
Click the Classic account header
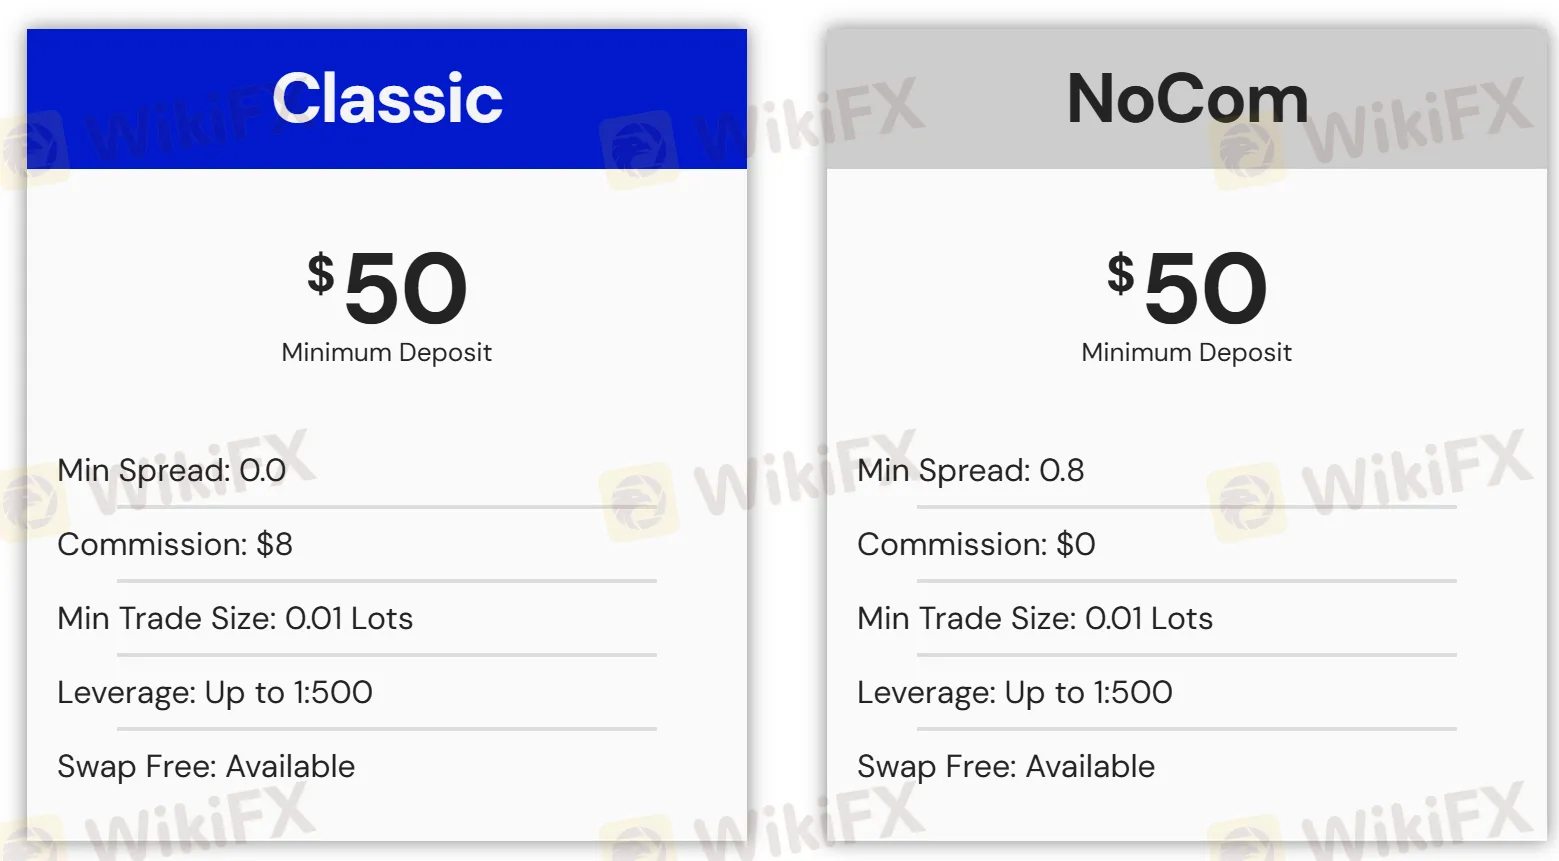click(x=387, y=99)
